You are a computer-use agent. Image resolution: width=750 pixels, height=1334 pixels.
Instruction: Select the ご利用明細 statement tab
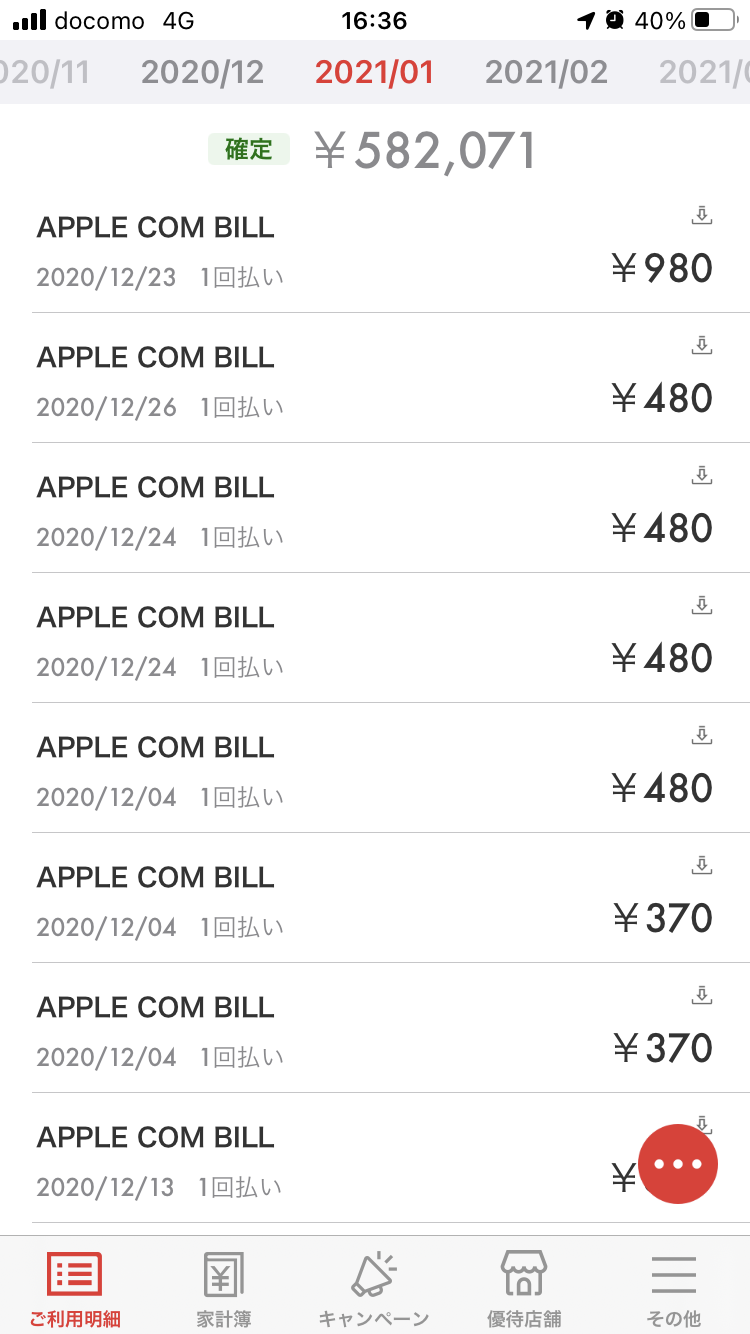75,1288
